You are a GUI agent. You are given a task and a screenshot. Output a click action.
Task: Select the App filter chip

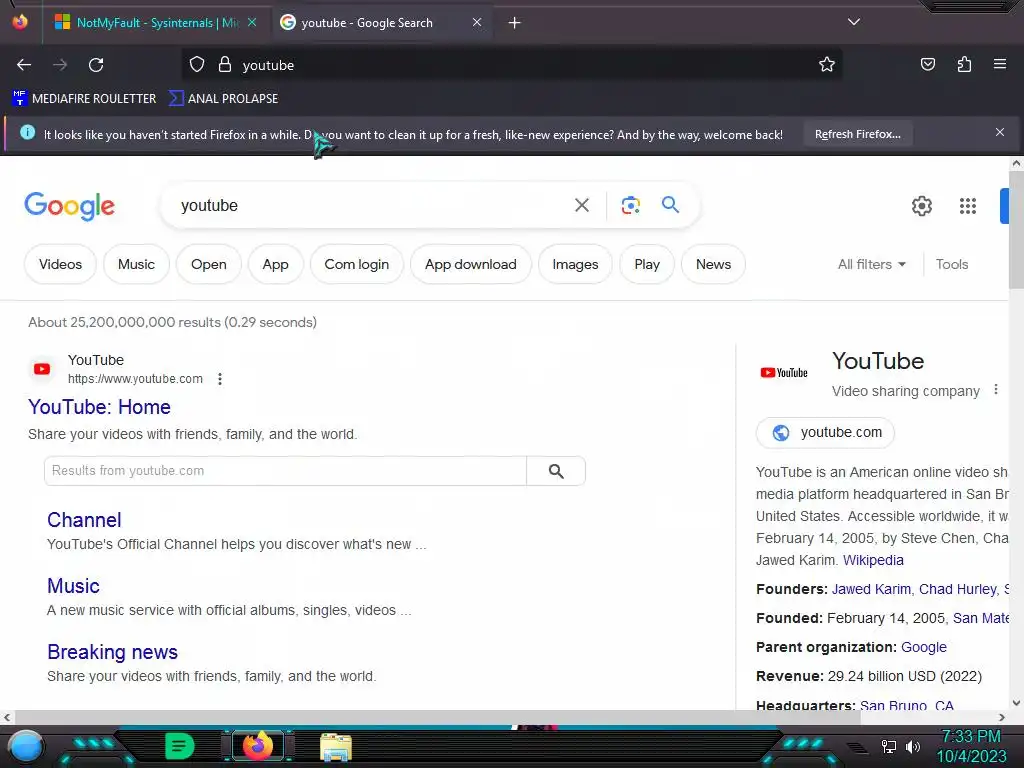tap(275, 264)
